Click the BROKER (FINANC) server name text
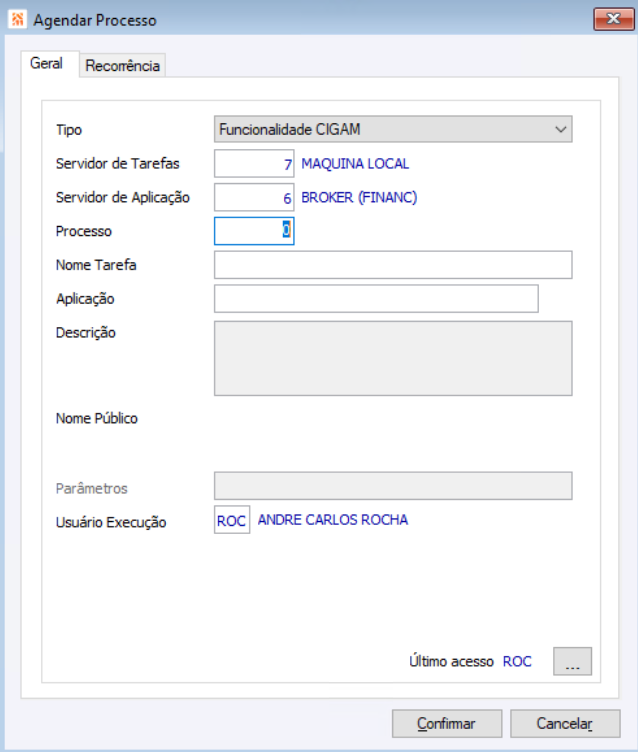Image resolution: width=638 pixels, height=752 pixels. click(x=359, y=198)
